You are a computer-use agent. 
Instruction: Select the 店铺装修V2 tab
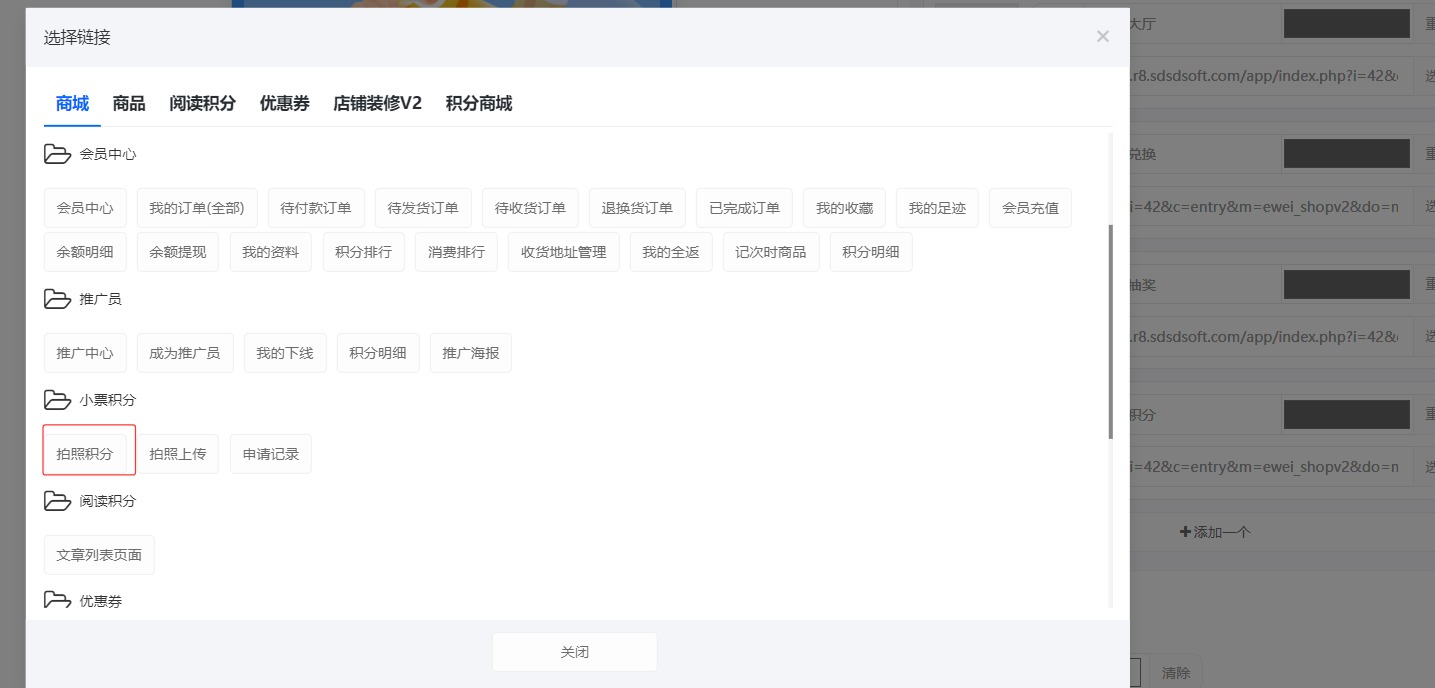point(378,103)
